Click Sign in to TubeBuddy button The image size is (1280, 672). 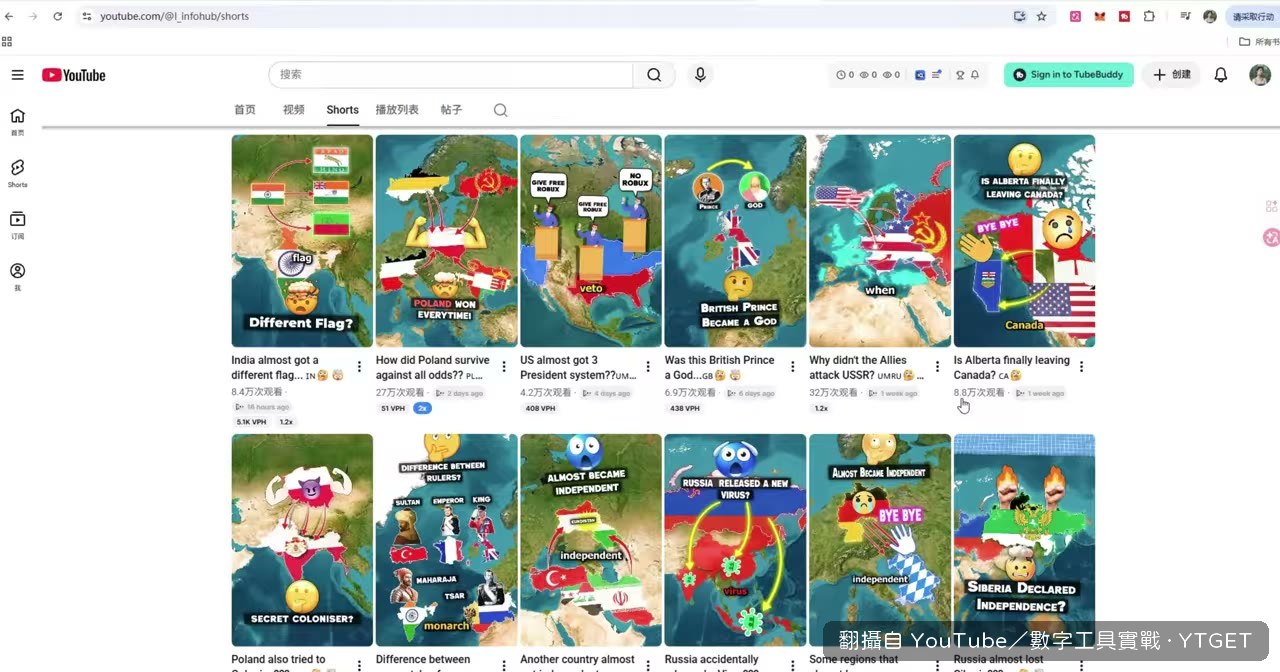[1068, 75]
